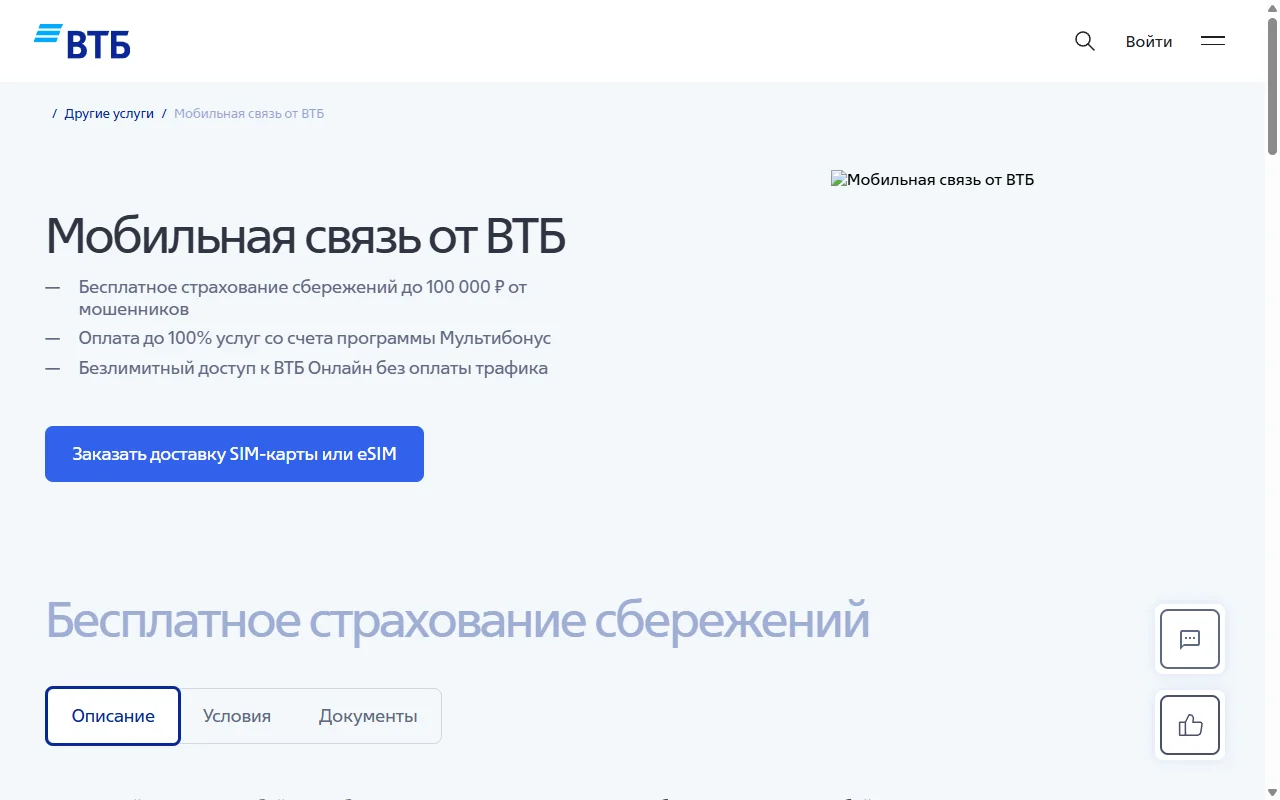Go to Другие услуги breadcrumb
Screen dimensions: 1280x800
tap(109, 113)
